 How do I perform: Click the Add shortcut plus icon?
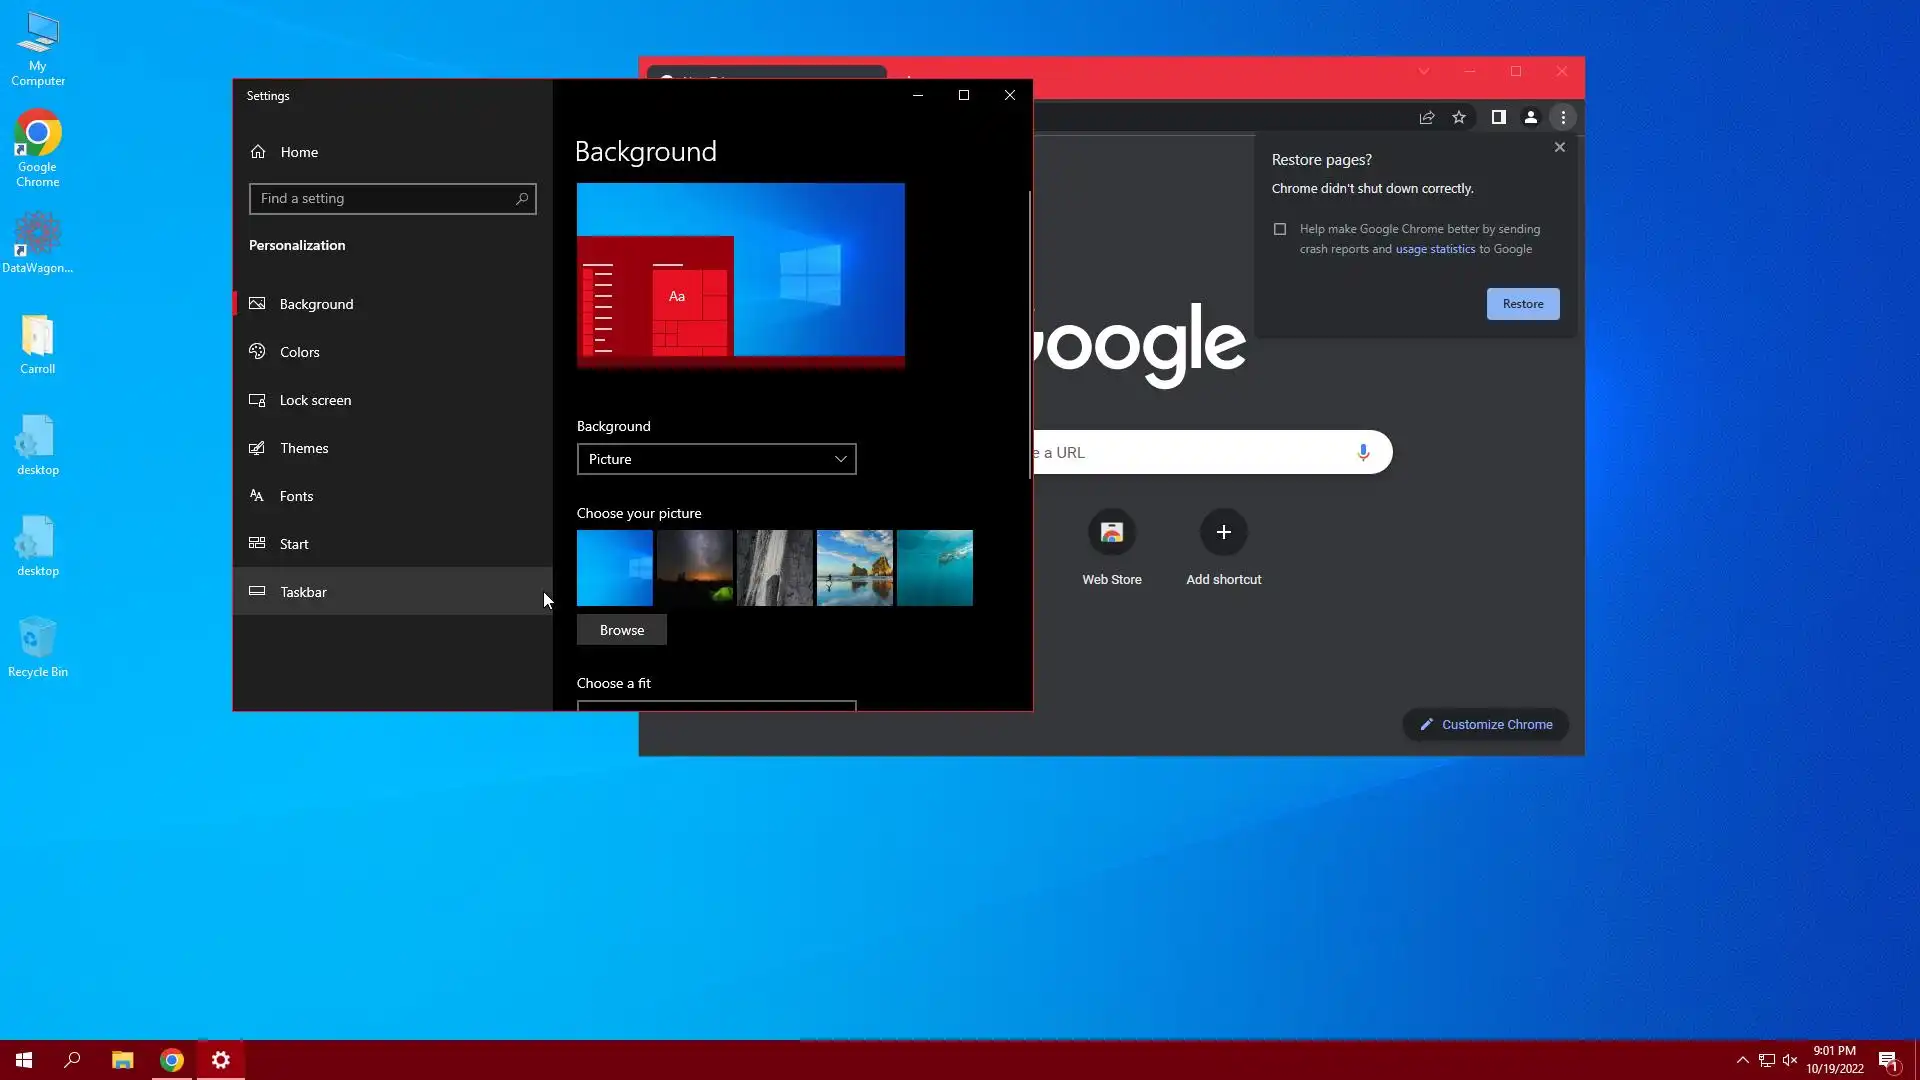point(1223,533)
